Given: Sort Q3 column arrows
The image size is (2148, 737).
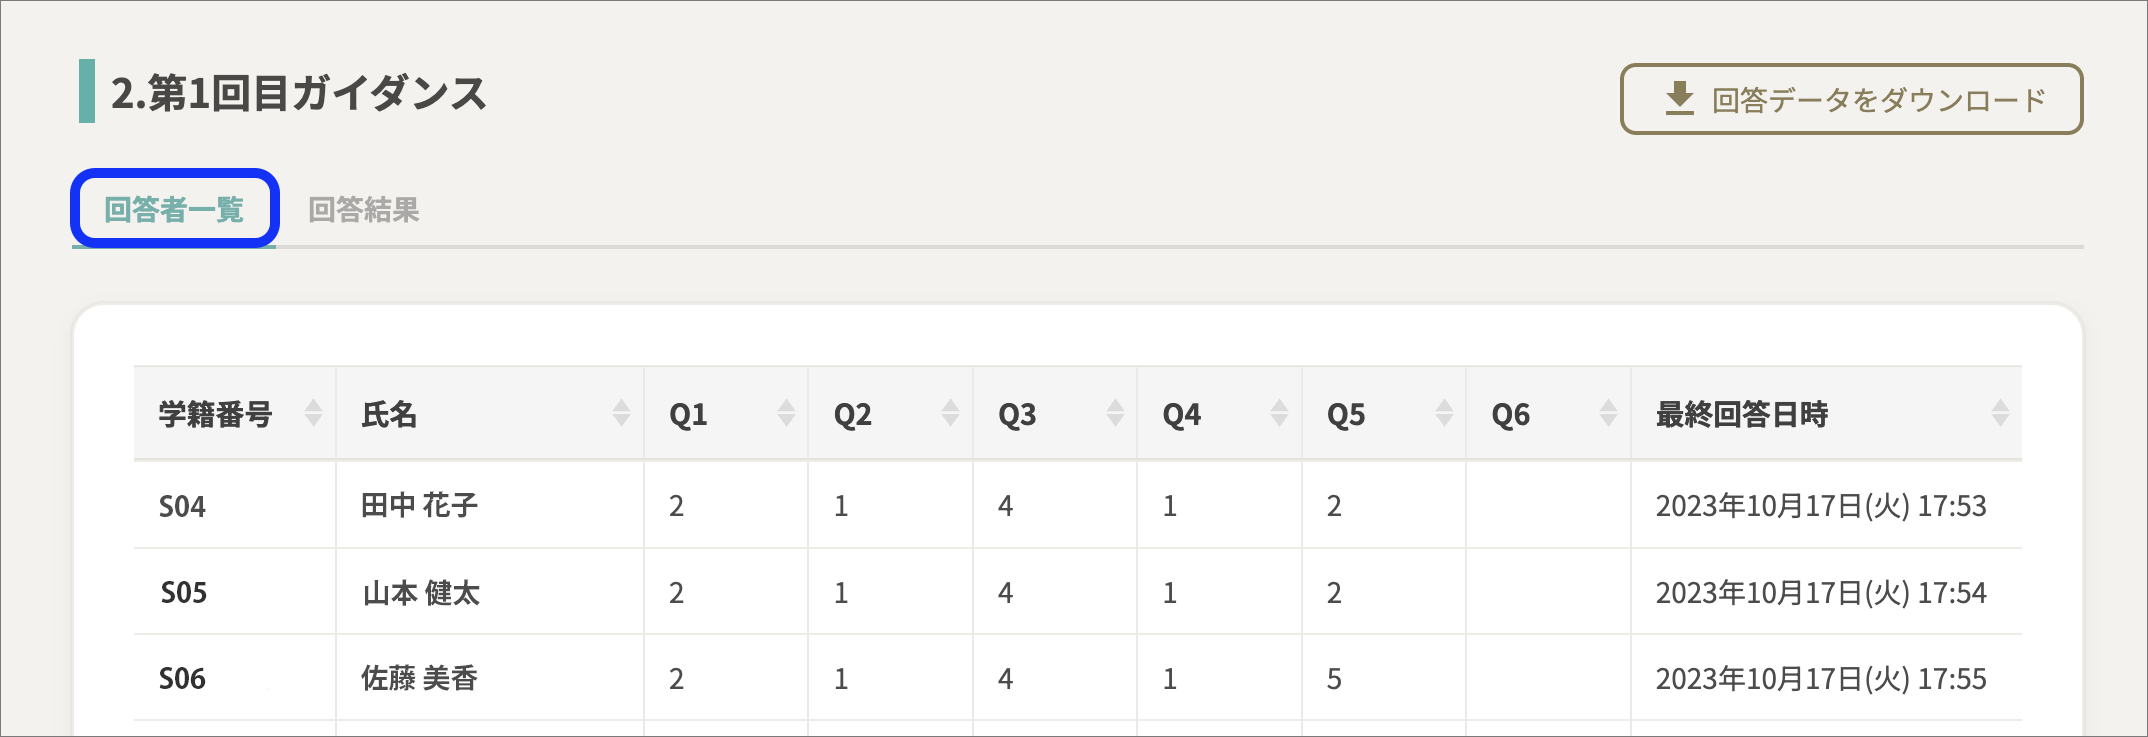Looking at the screenshot, I should [1115, 413].
